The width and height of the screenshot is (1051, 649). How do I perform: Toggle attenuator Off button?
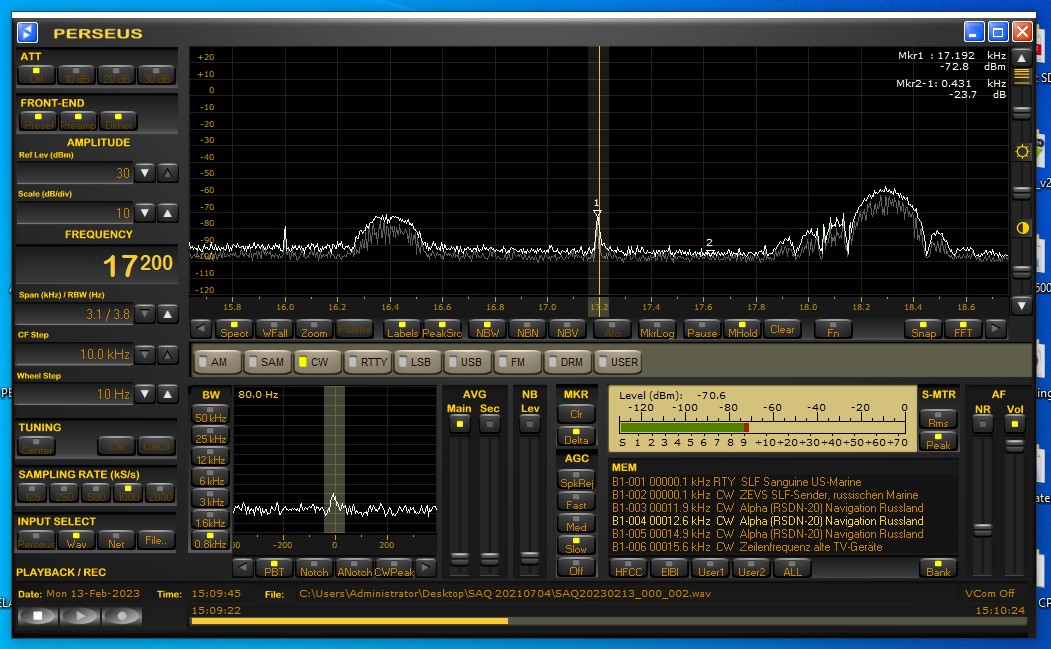(x=36, y=74)
